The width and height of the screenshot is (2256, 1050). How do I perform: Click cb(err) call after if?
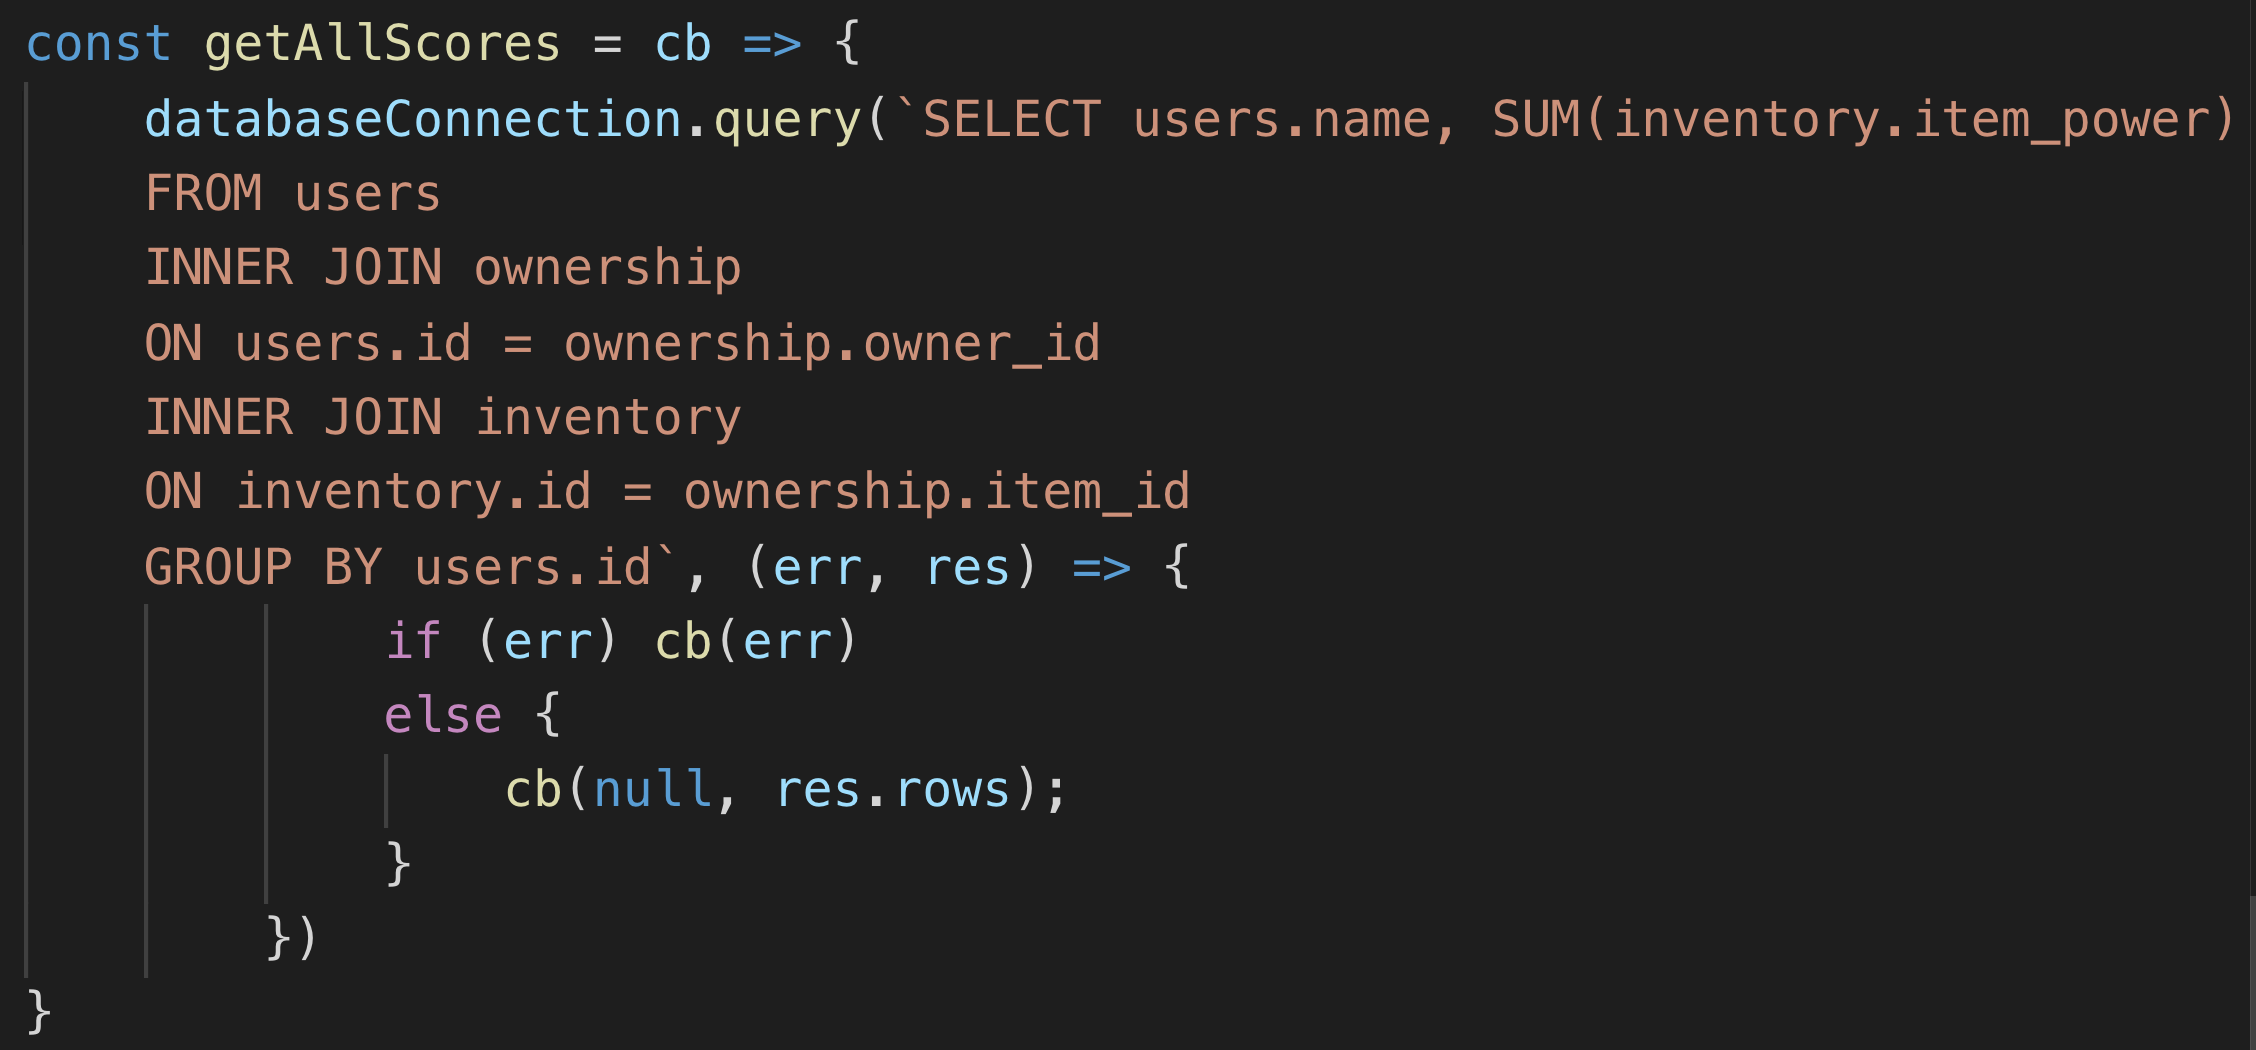click(x=757, y=641)
